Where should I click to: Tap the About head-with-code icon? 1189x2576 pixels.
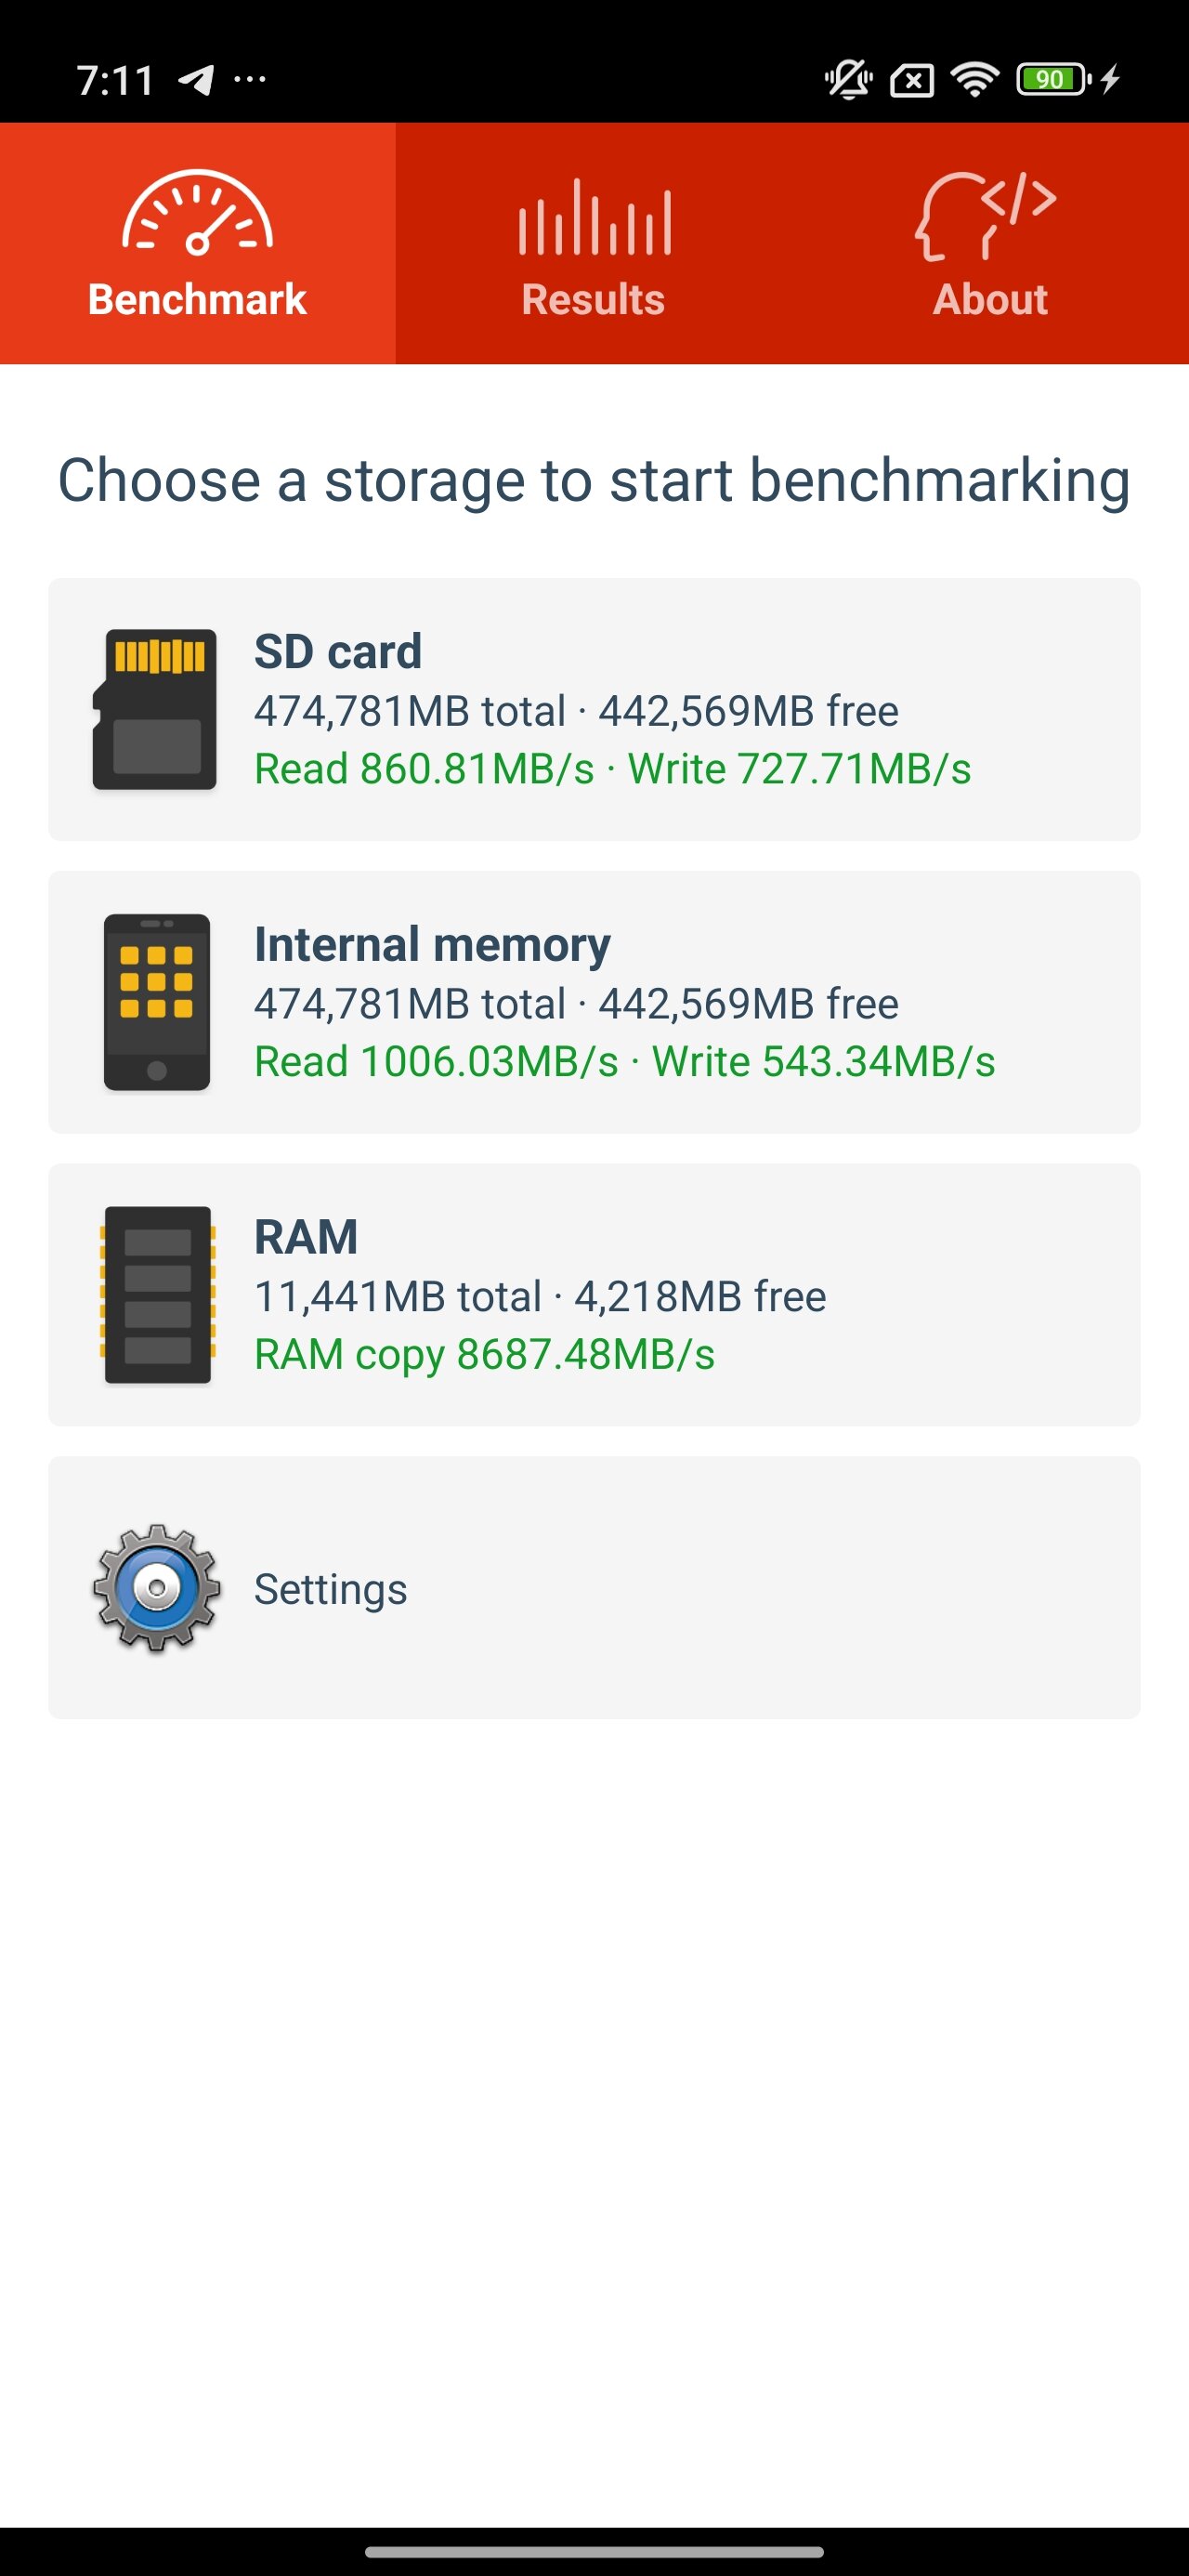[986, 216]
